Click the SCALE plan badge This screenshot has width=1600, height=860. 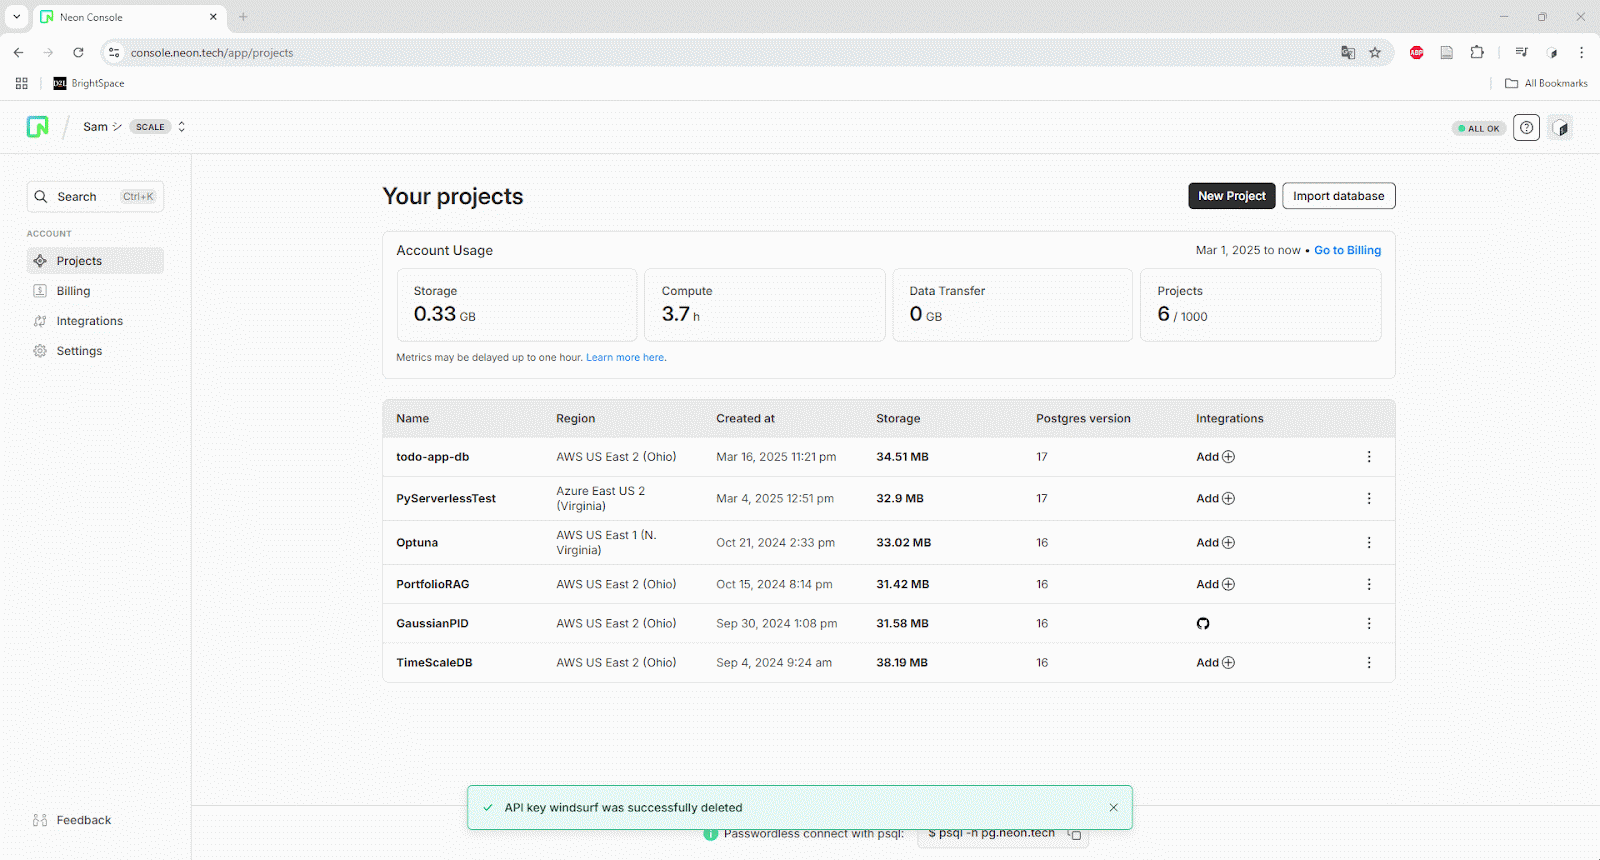(150, 127)
